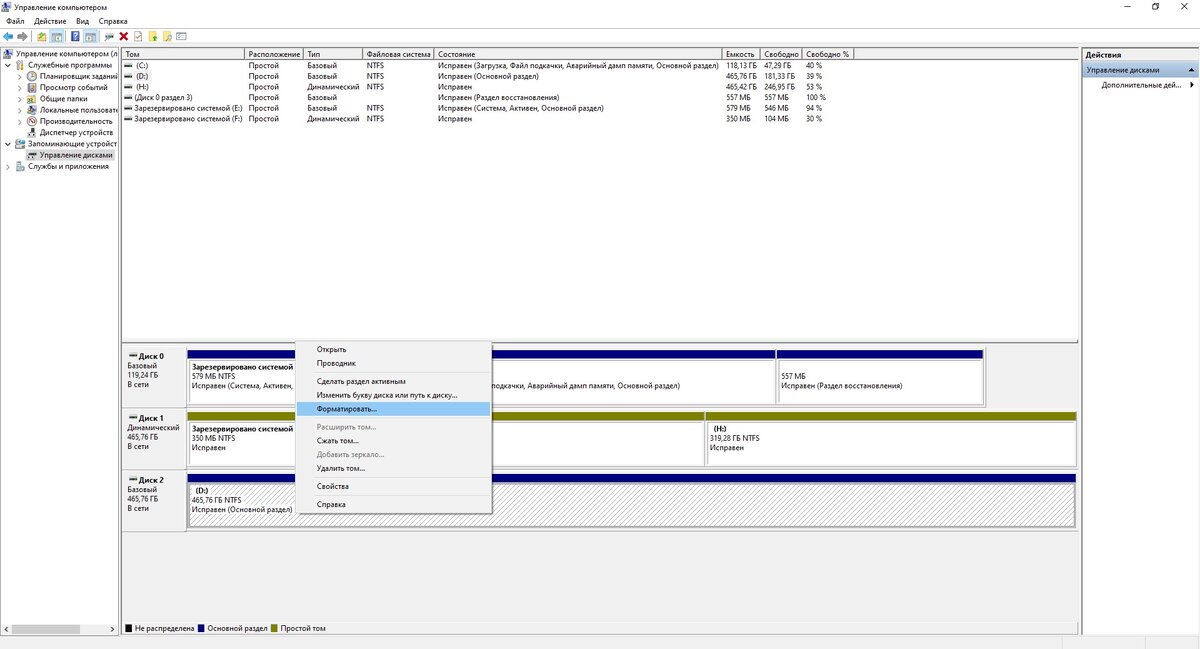The image size is (1200, 649).
Task: Expand the Общие папки node
Action: click(x=20, y=99)
